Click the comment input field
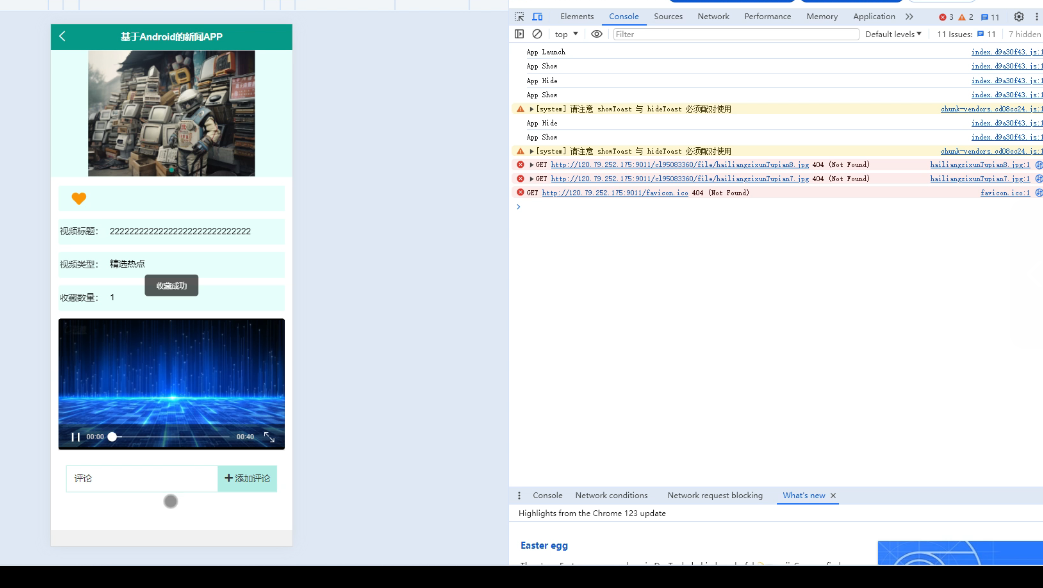The width and height of the screenshot is (1043, 588). tap(142, 478)
